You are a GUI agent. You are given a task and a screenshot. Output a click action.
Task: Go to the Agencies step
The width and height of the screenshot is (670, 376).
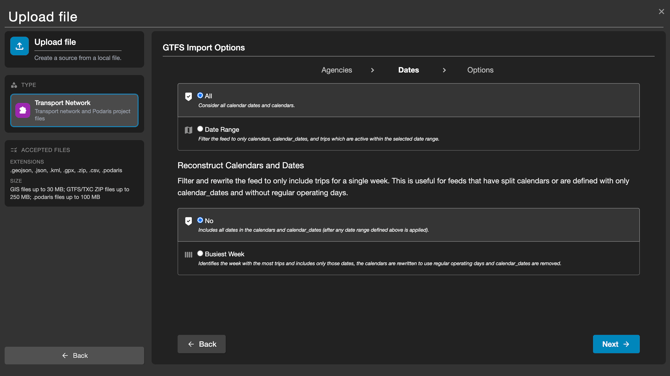pyautogui.click(x=337, y=70)
